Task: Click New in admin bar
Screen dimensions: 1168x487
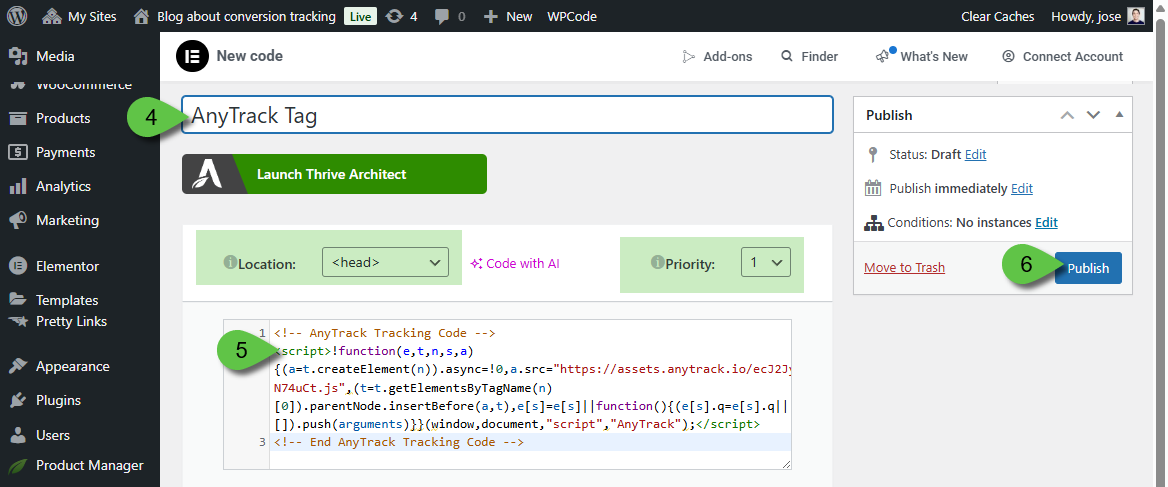Action: click(507, 16)
